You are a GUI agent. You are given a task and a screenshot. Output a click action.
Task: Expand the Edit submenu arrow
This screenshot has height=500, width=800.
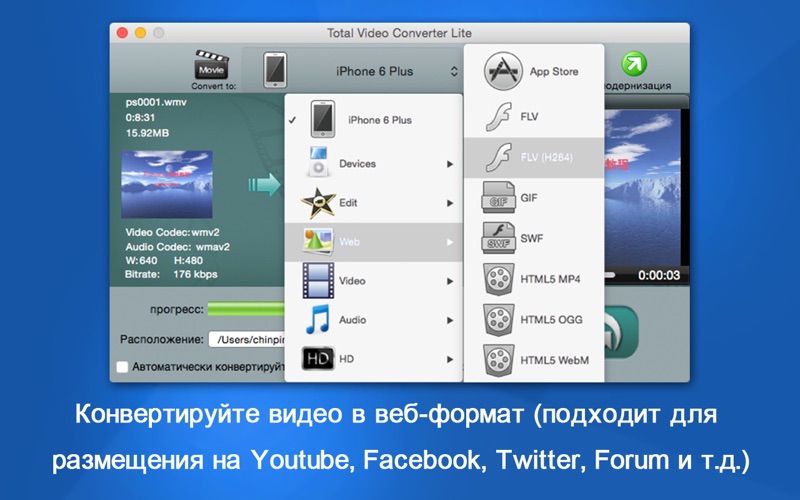[449, 203]
